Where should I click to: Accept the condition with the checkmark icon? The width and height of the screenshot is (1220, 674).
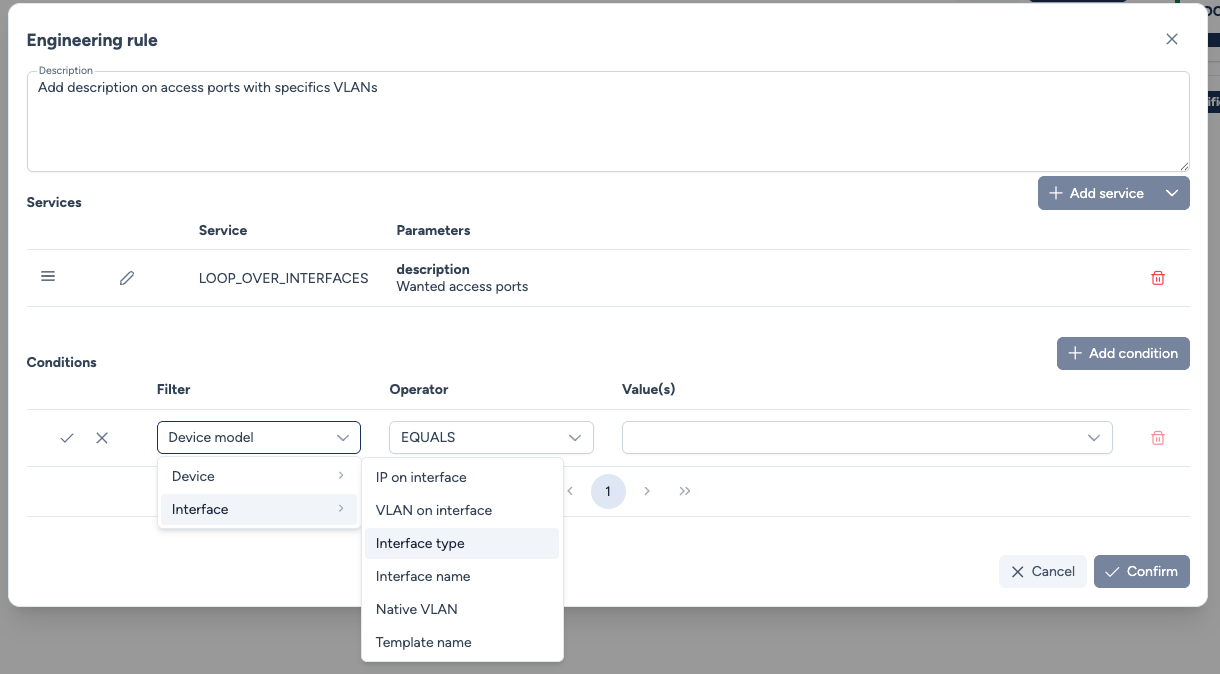pos(67,438)
